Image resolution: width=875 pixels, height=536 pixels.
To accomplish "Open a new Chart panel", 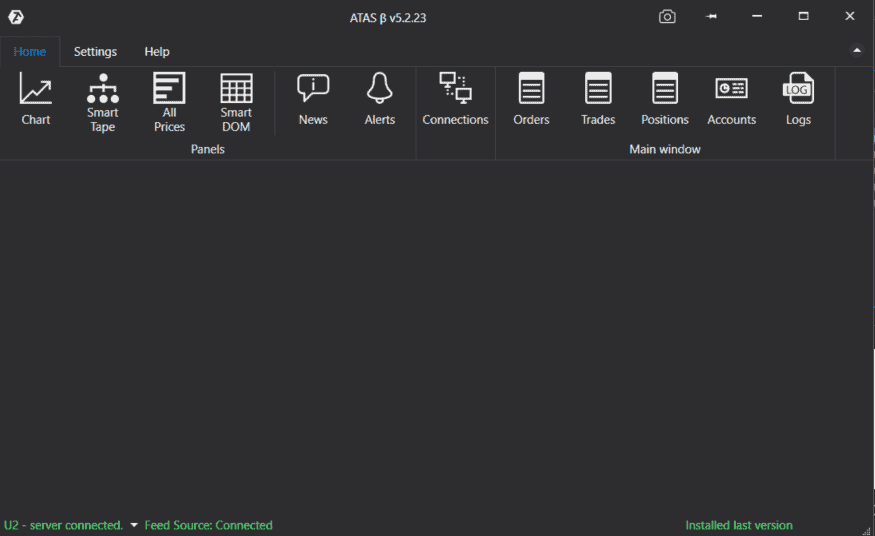I will pos(36,99).
